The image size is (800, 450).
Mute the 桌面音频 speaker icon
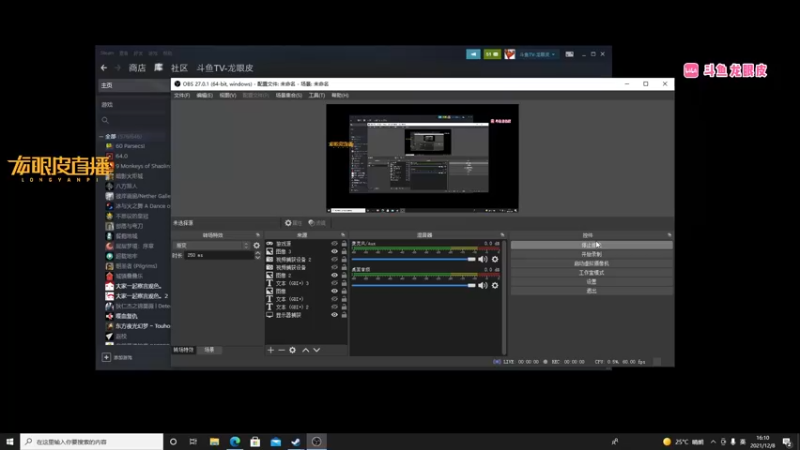[x=482, y=285]
